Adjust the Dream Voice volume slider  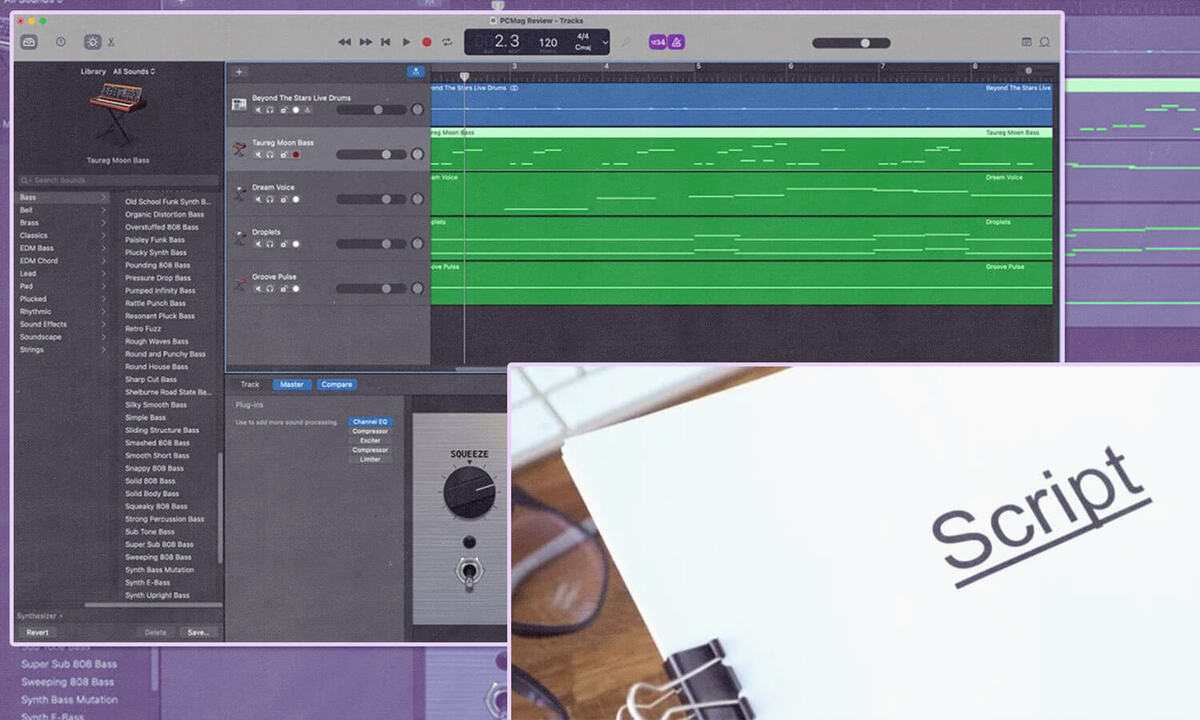coord(371,199)
